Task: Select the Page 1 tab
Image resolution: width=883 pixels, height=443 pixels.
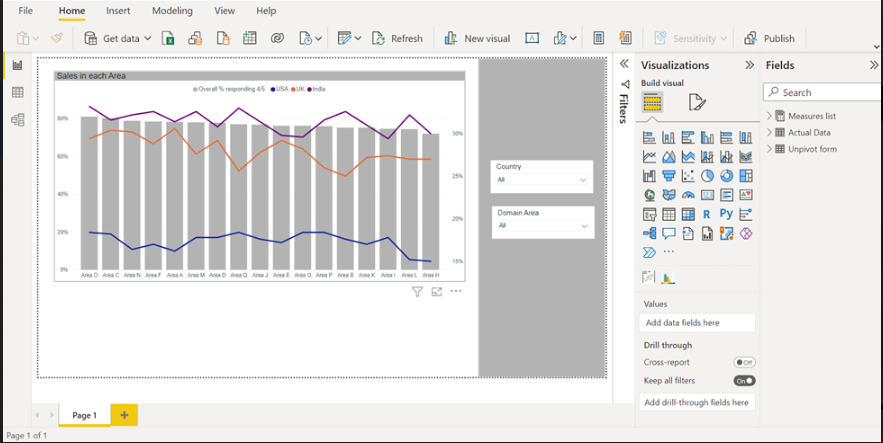Action: (84, 415)
